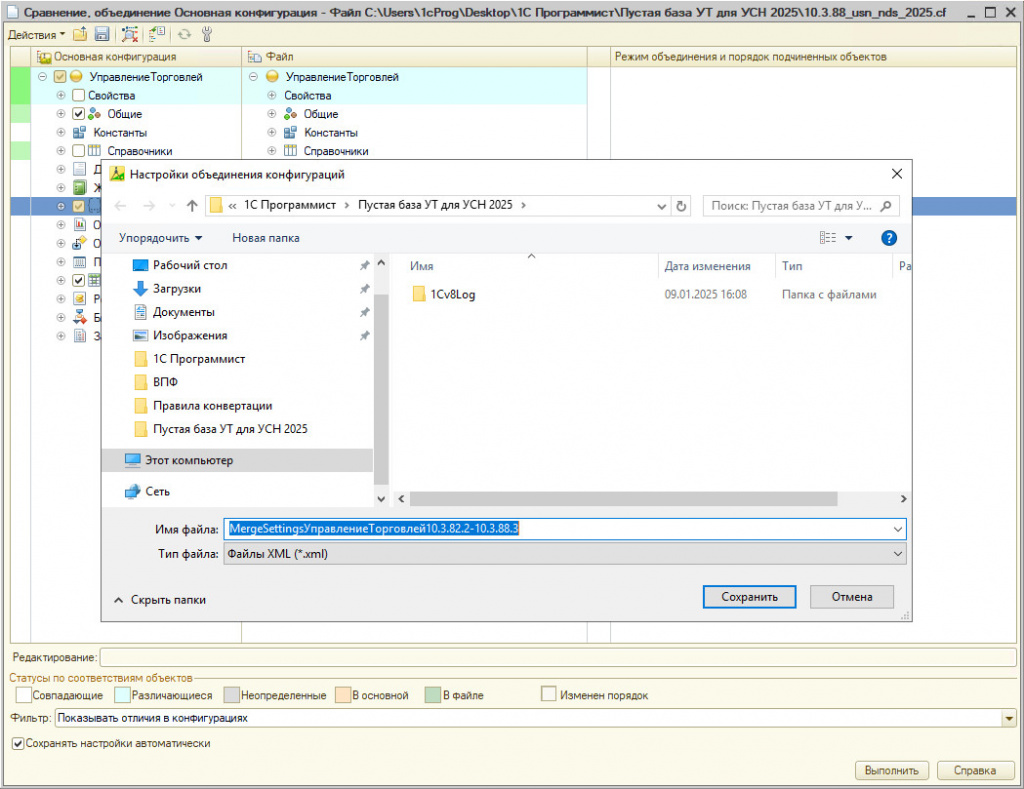Click the Константы icon in Файл column tree
The image size is (1024, 789).
click(x=290, y=133)
